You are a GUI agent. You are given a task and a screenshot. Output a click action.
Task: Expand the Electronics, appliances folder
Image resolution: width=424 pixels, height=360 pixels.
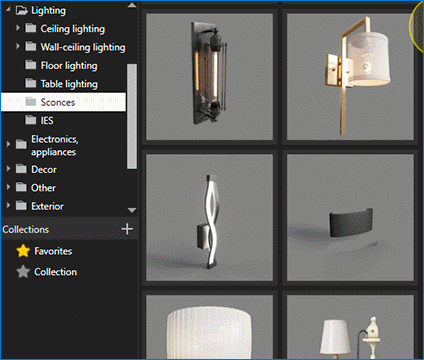(8, 144)
